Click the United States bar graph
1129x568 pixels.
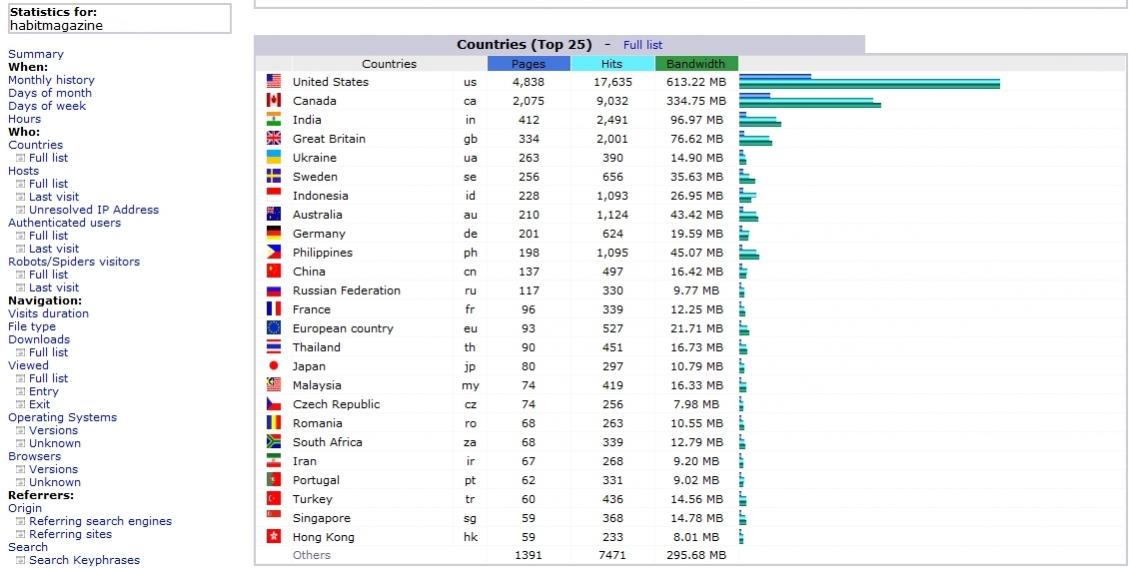[x=869, y=81]
